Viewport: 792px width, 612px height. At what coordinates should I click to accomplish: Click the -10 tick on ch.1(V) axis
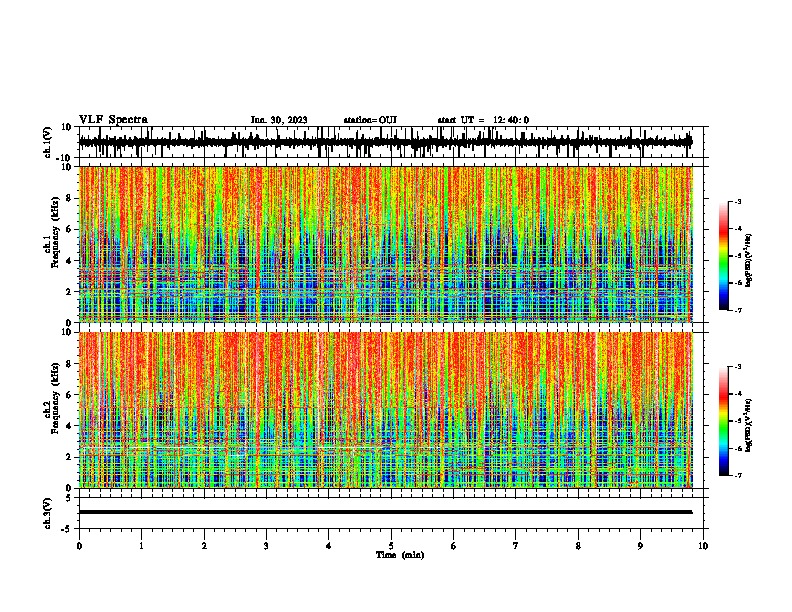65,158
